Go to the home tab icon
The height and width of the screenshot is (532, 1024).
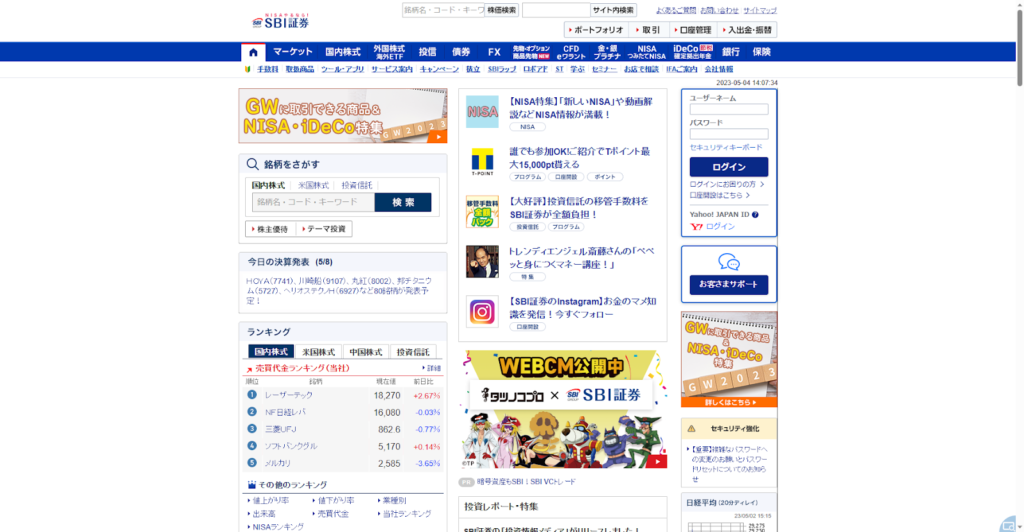click(253, 52)
